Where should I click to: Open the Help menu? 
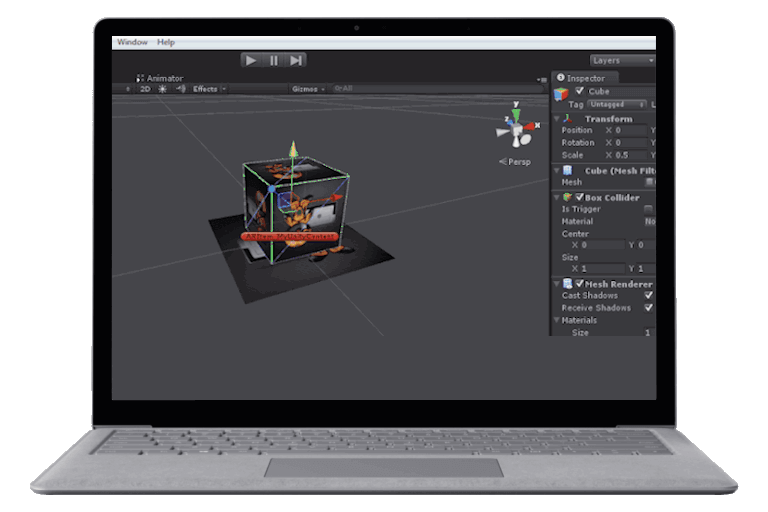[166, 42]
